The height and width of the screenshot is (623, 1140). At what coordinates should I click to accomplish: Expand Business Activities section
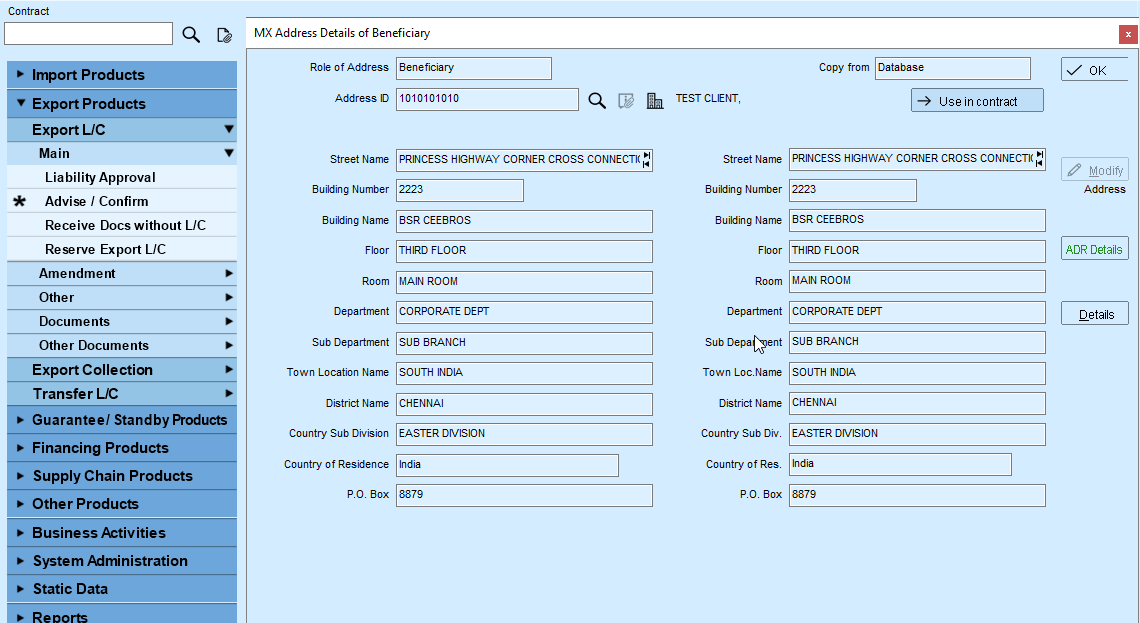coord(122,533)
